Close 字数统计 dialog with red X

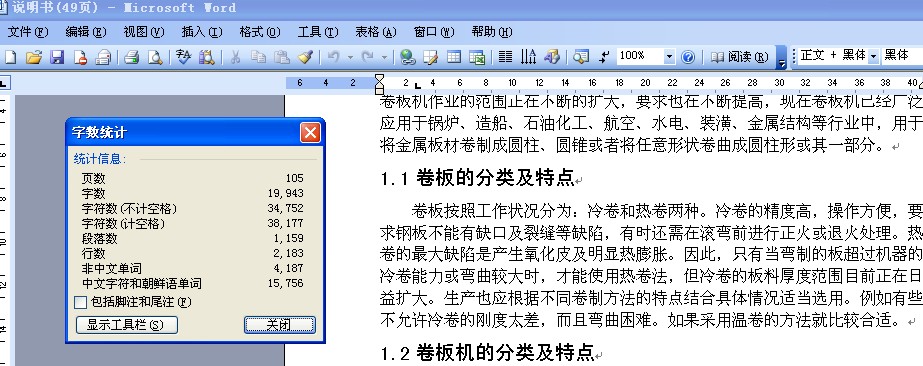point(310,132)
